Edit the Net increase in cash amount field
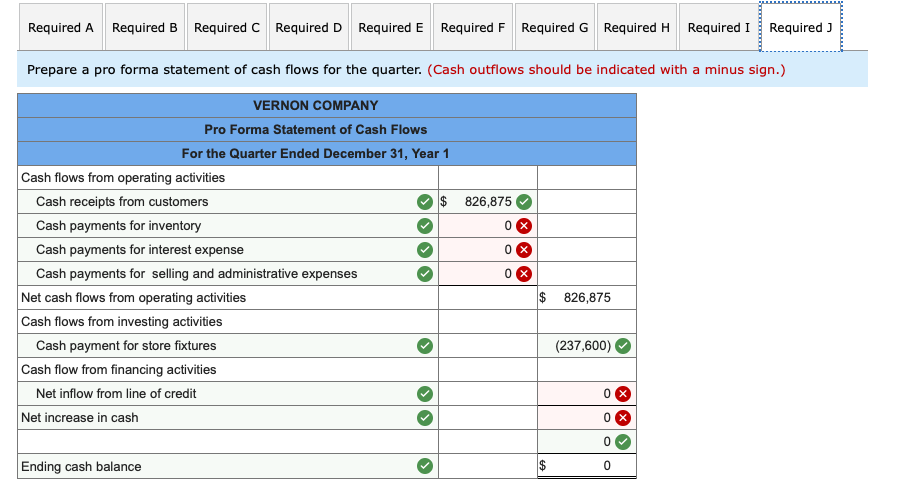 586,418
